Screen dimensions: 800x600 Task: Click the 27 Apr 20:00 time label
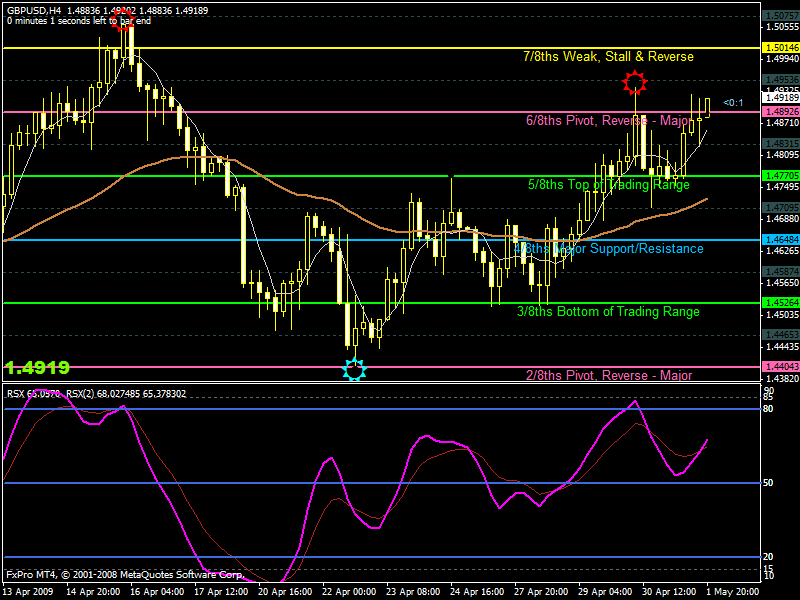pos(541,592)
